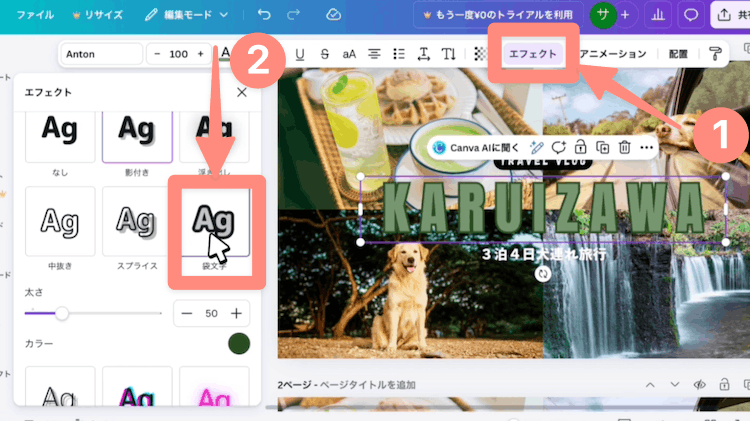Delete the selected element
750x421 pixels.
click(x=624, y=148)
